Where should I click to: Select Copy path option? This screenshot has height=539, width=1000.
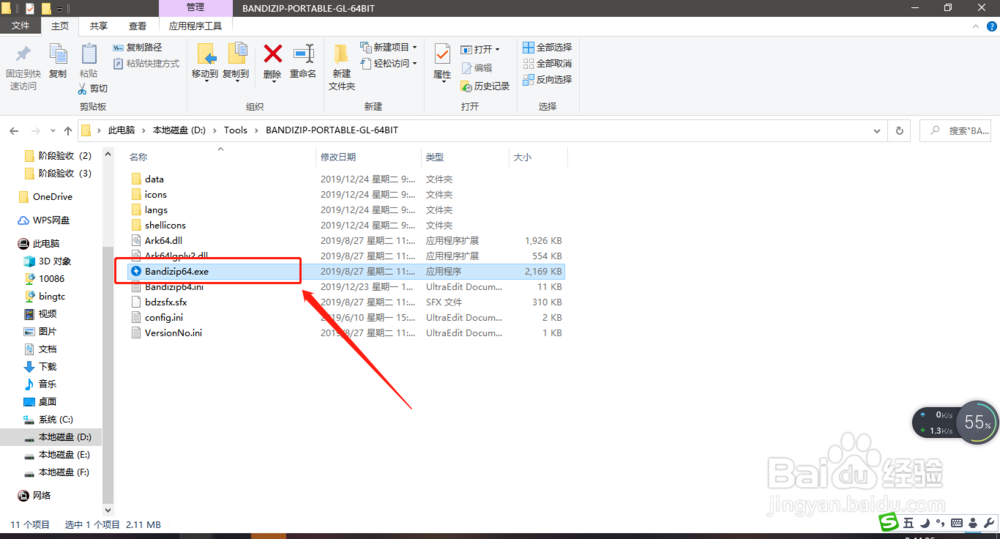tap(138, 47)
